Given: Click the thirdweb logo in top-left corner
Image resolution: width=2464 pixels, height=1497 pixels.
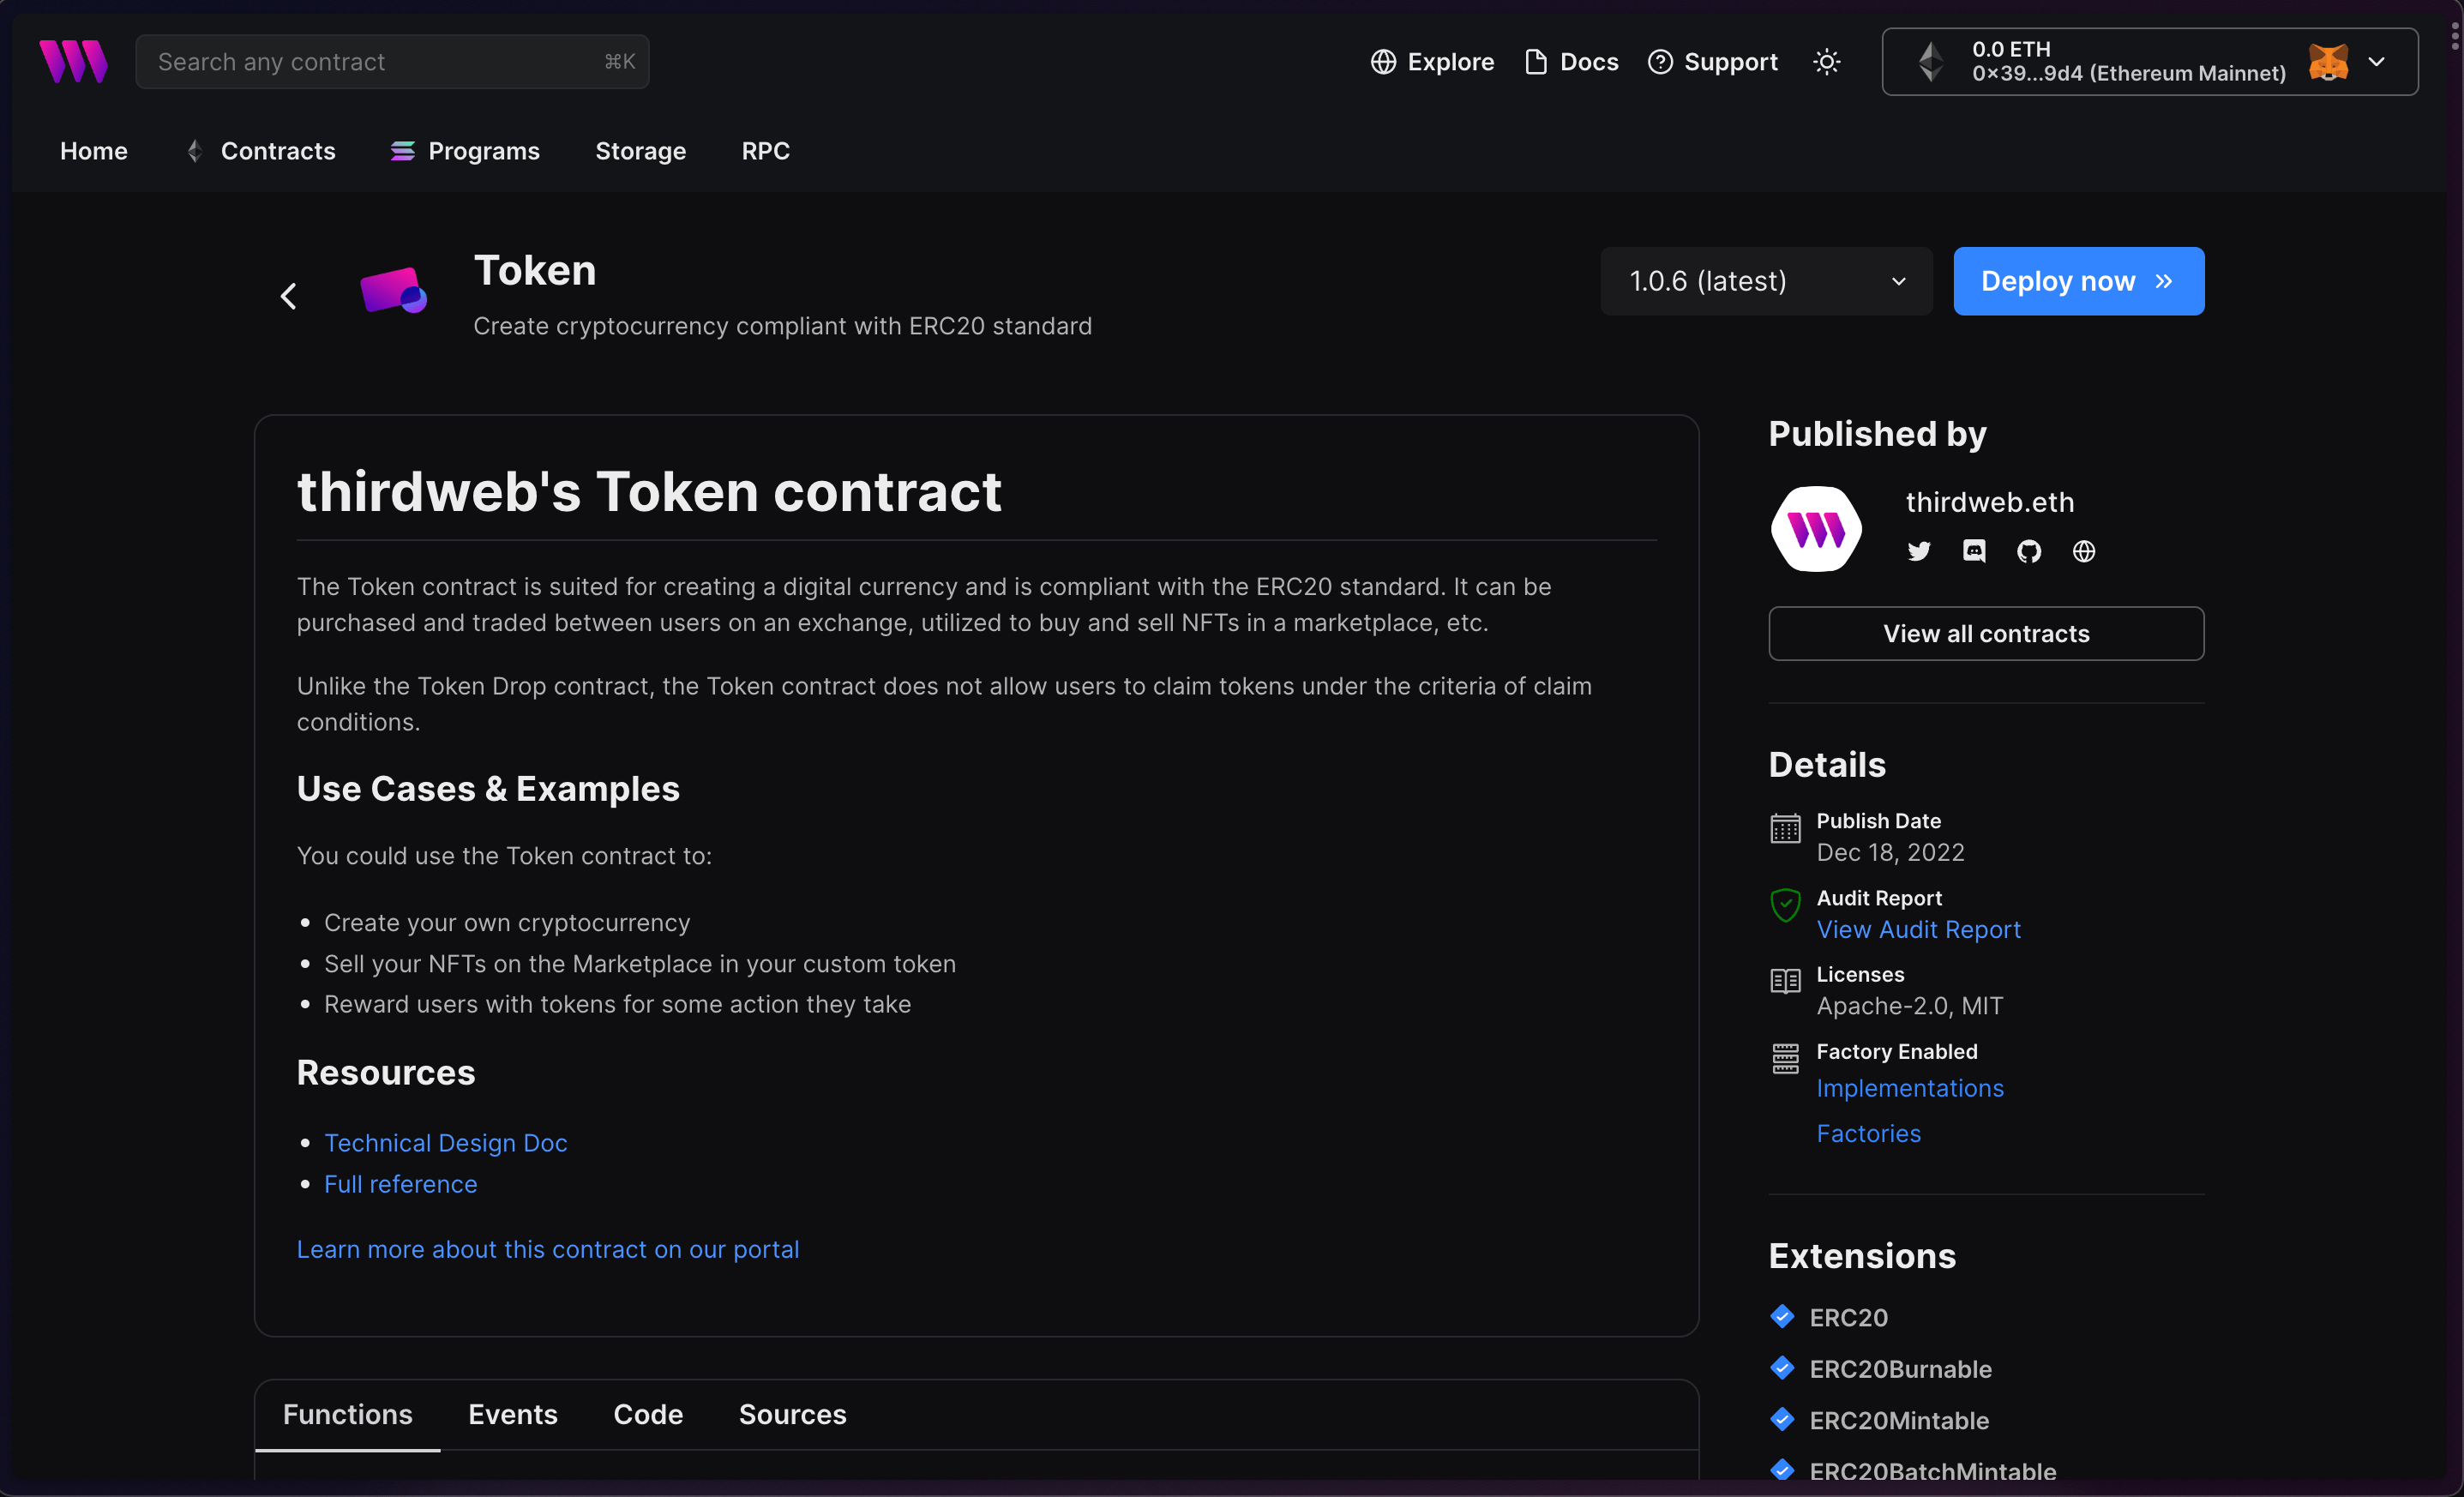Looking at the screenshot, I should pos(74,61).
